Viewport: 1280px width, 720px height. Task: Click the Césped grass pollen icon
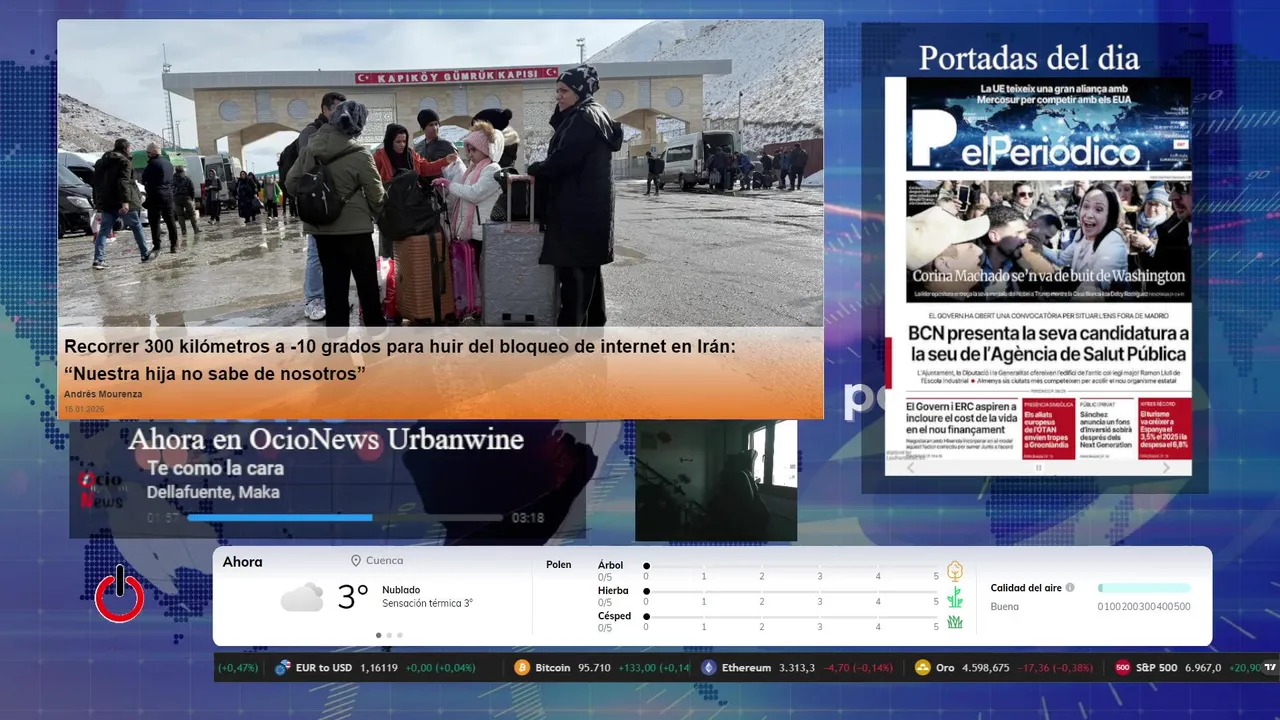click(x=955, y=622)
